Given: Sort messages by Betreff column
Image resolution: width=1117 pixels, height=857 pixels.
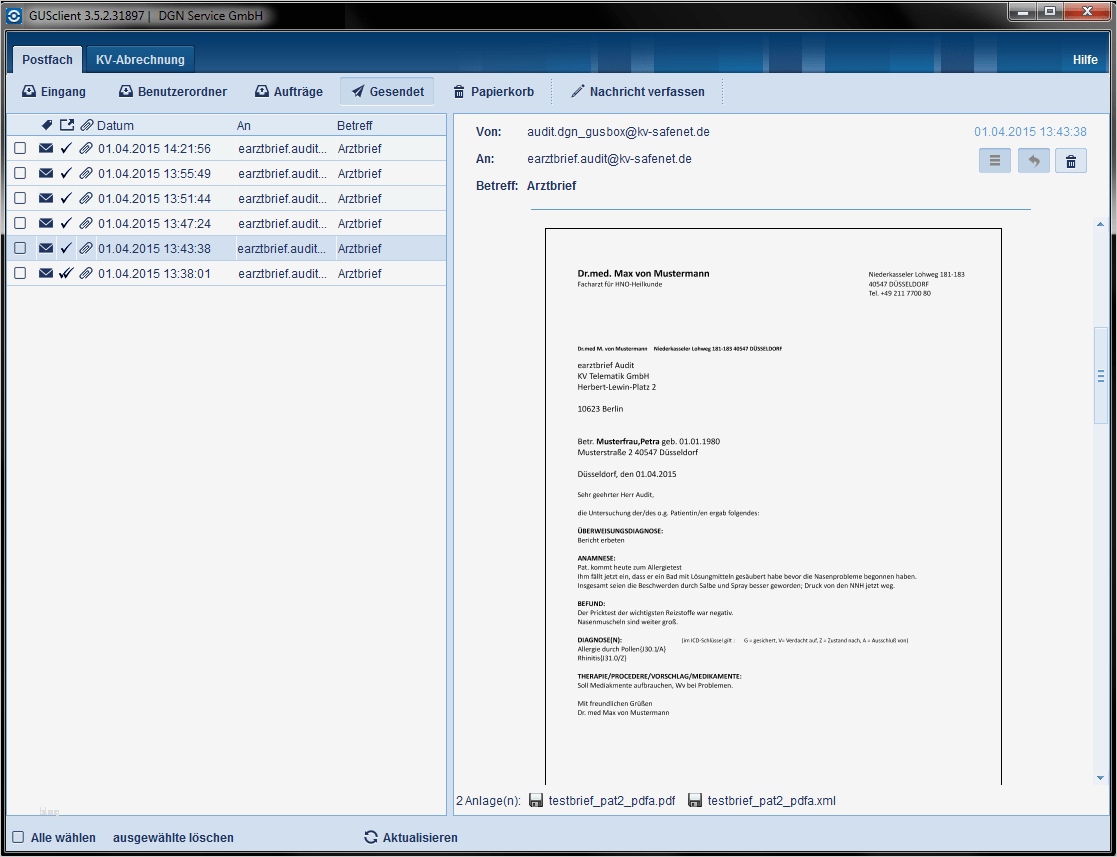Looking at the screenshot, I should coord(355,126).
